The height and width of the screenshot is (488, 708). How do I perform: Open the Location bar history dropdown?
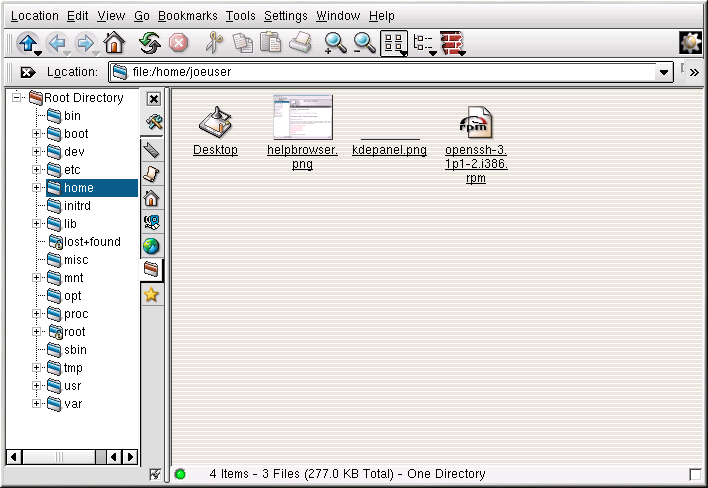pos(664,72)
